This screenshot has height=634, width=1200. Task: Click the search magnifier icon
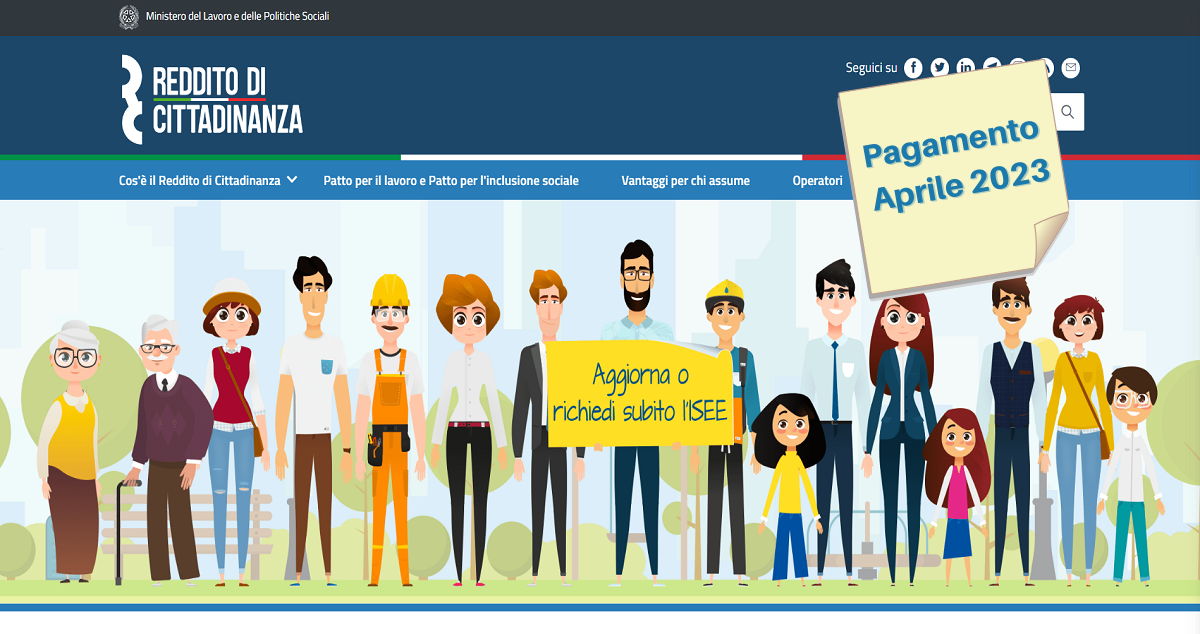click(x=1068, y=112)
